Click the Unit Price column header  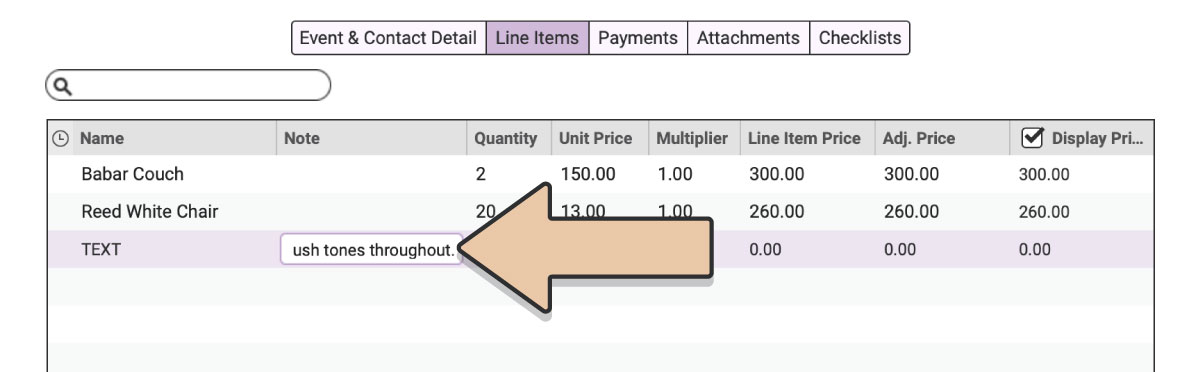point(596,139)
